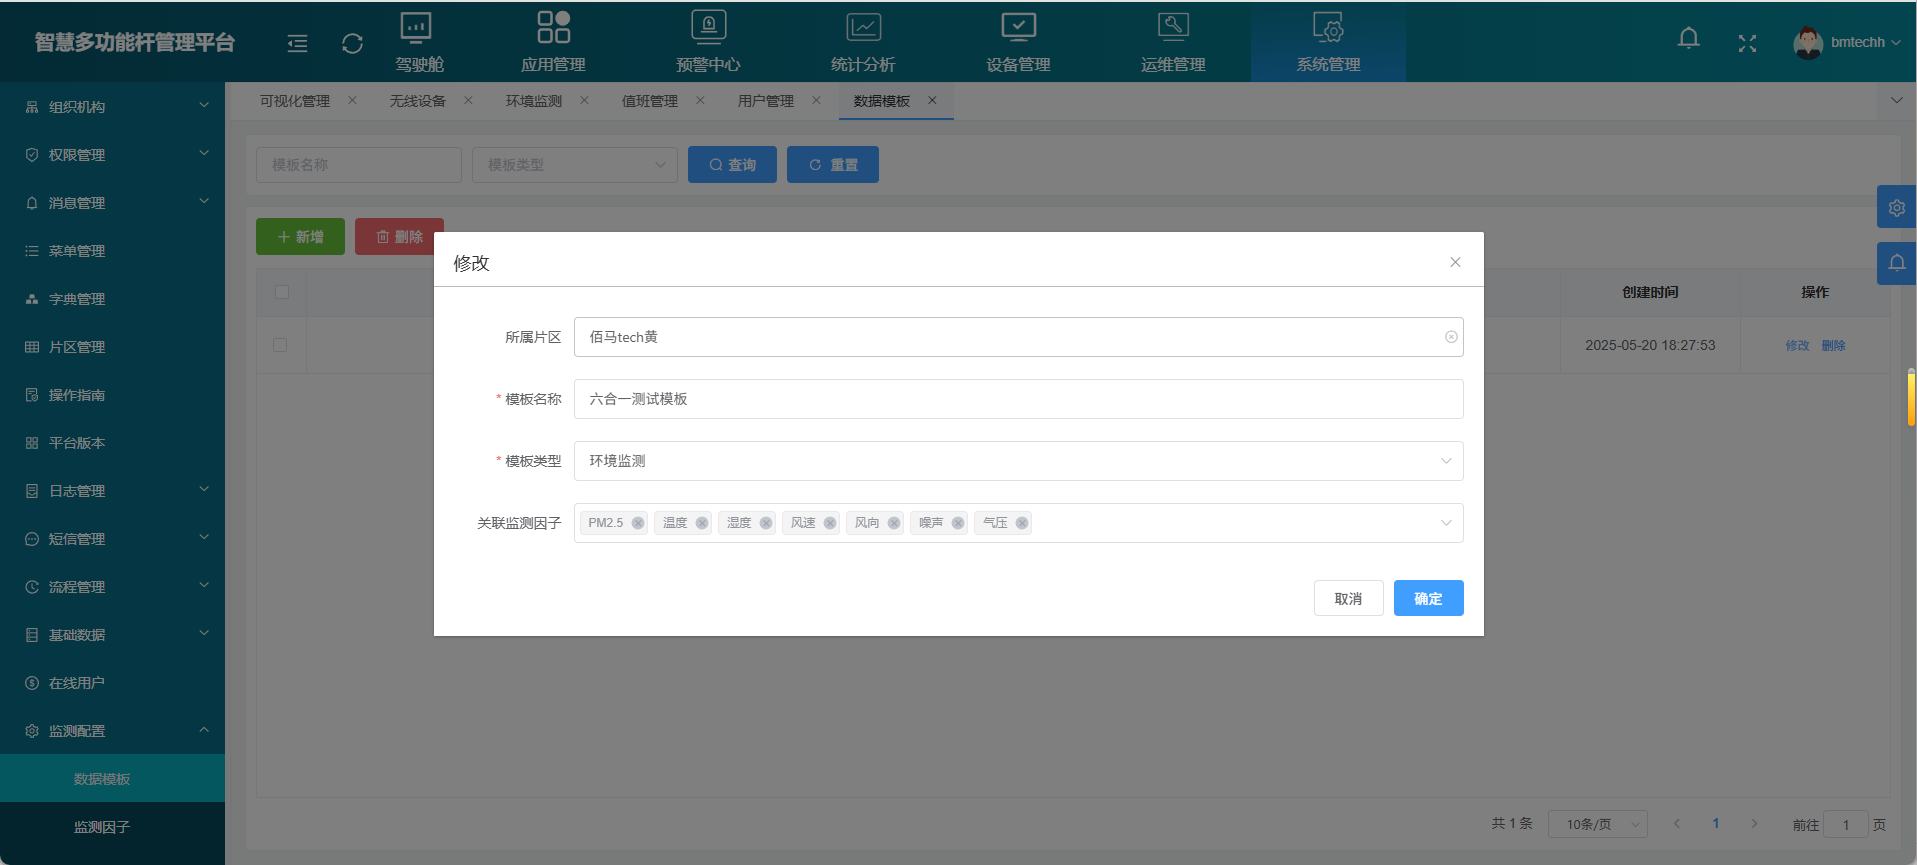
Task: Remove the PM2.5 factor tag
Action: click(x=638, y=523)
